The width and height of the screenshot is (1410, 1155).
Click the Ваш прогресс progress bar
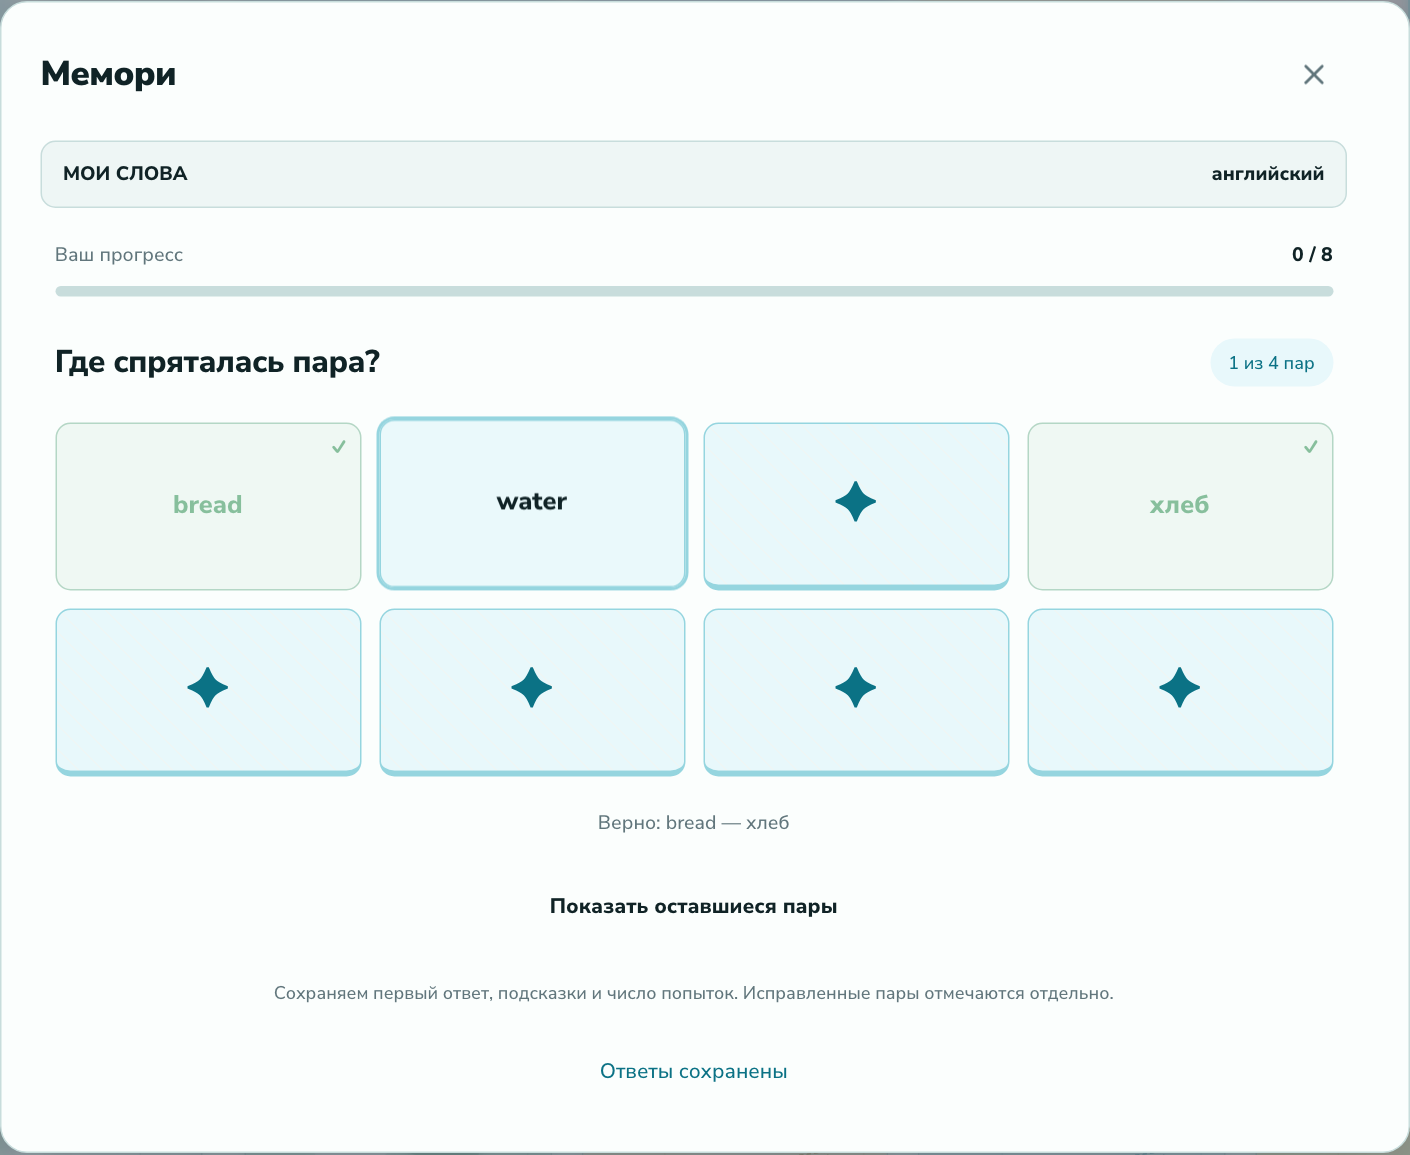694,291
